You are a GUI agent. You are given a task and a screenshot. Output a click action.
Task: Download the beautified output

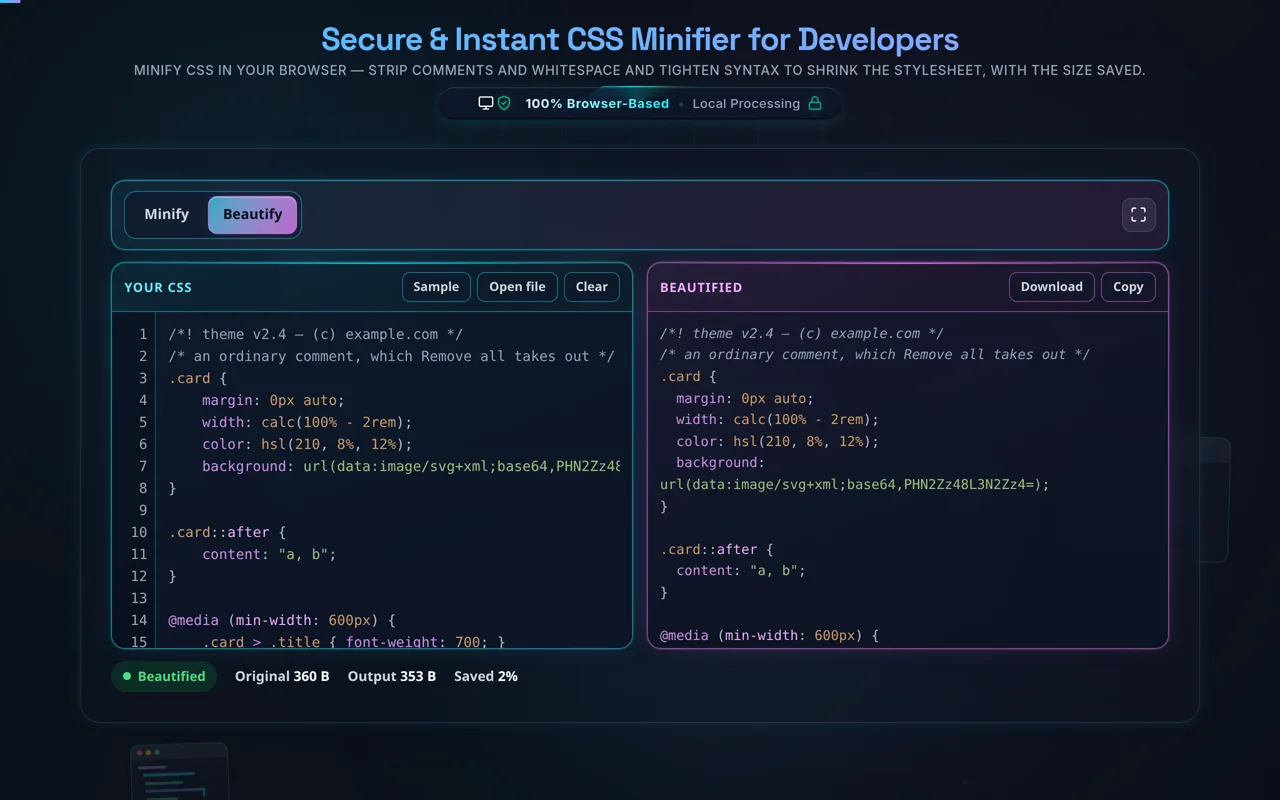coord(1052,287)
